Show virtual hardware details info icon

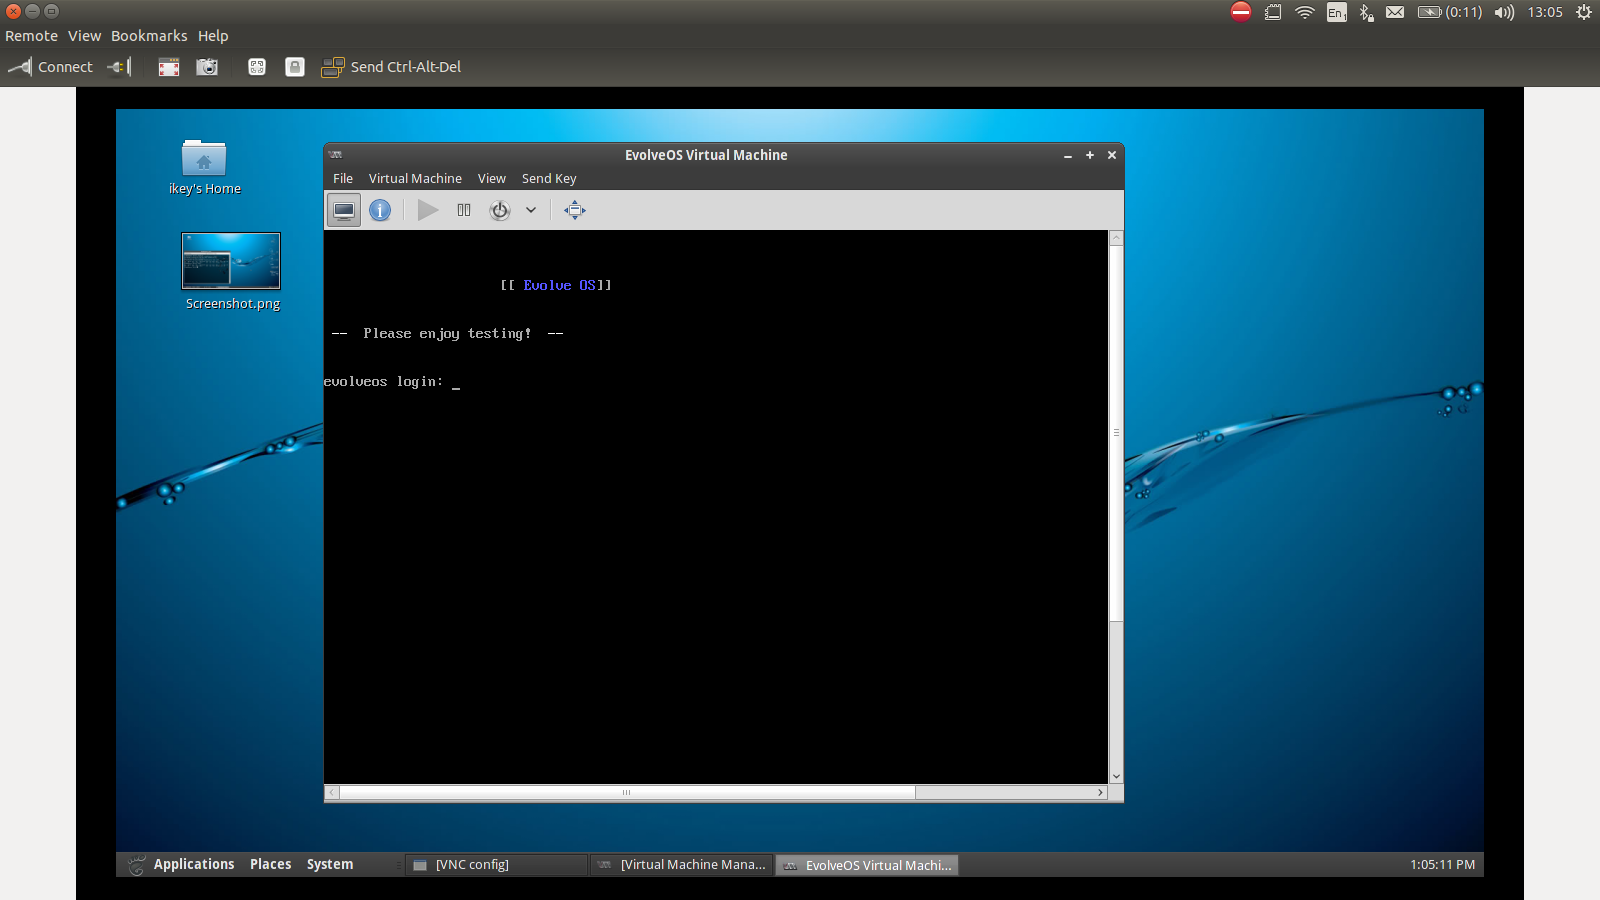[x=380, y=210]
